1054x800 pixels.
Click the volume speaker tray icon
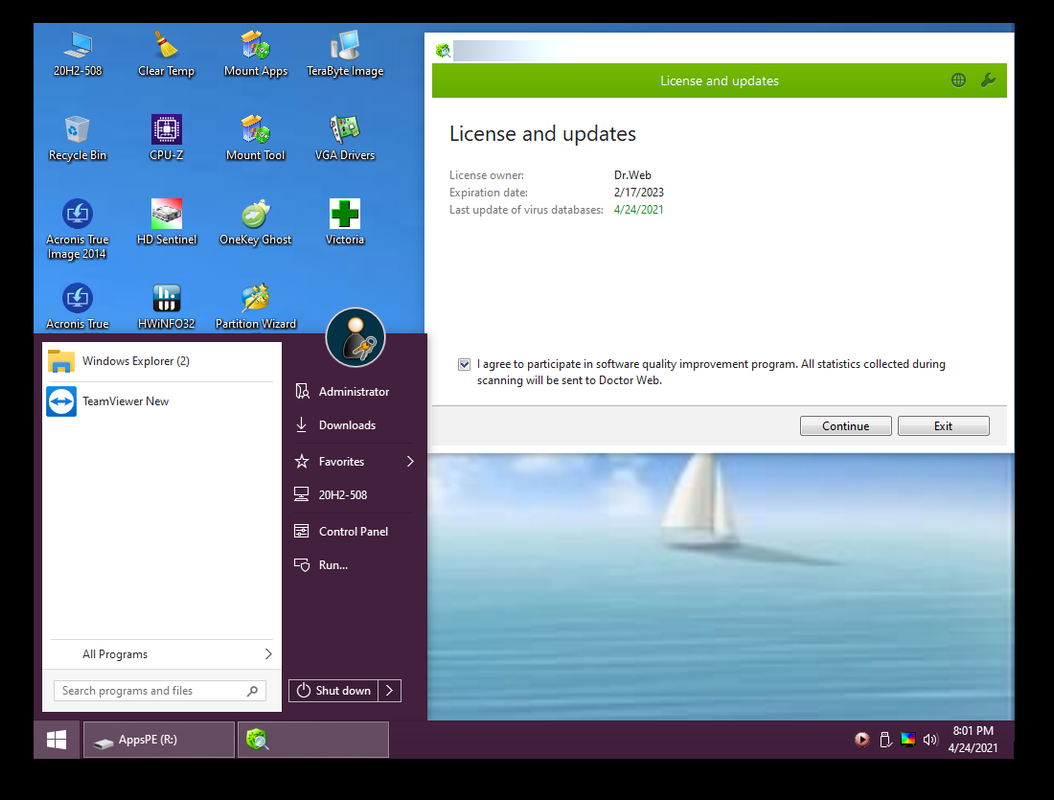(x=930, y=739)
